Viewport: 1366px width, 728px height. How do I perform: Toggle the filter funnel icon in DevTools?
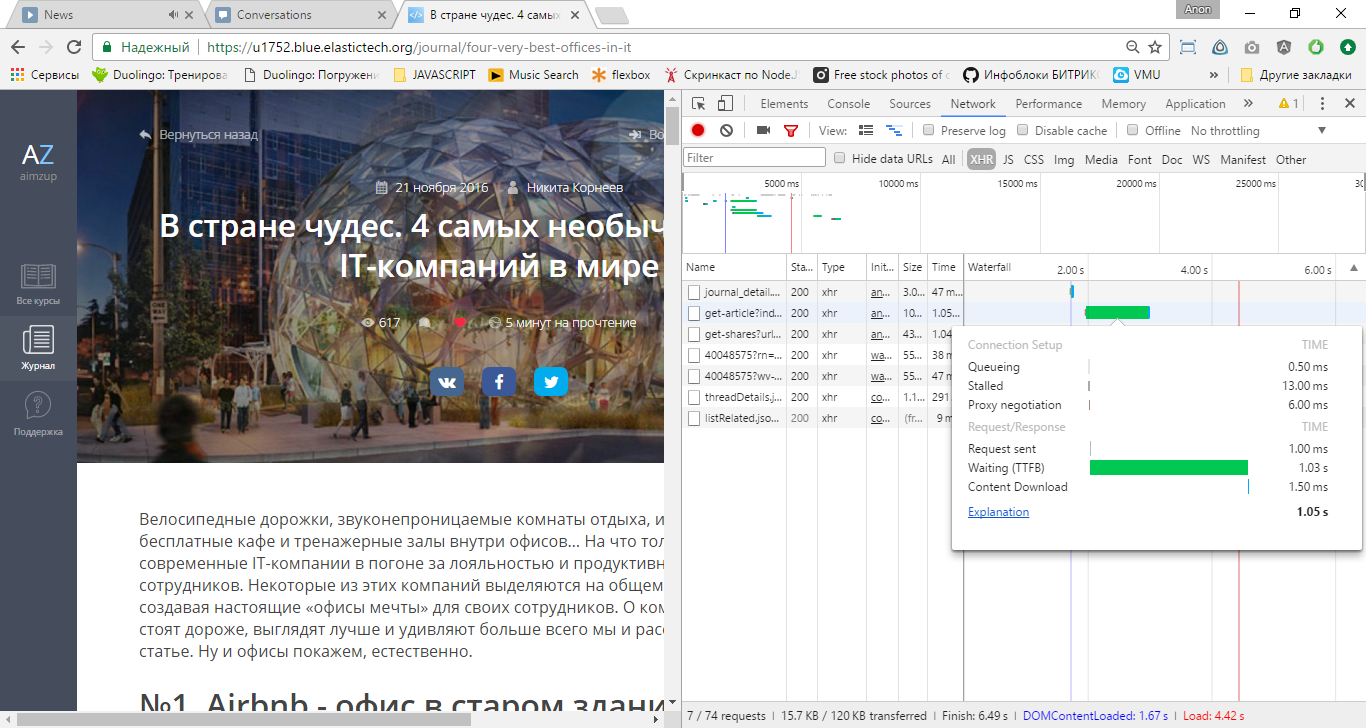tap(791, 130)
